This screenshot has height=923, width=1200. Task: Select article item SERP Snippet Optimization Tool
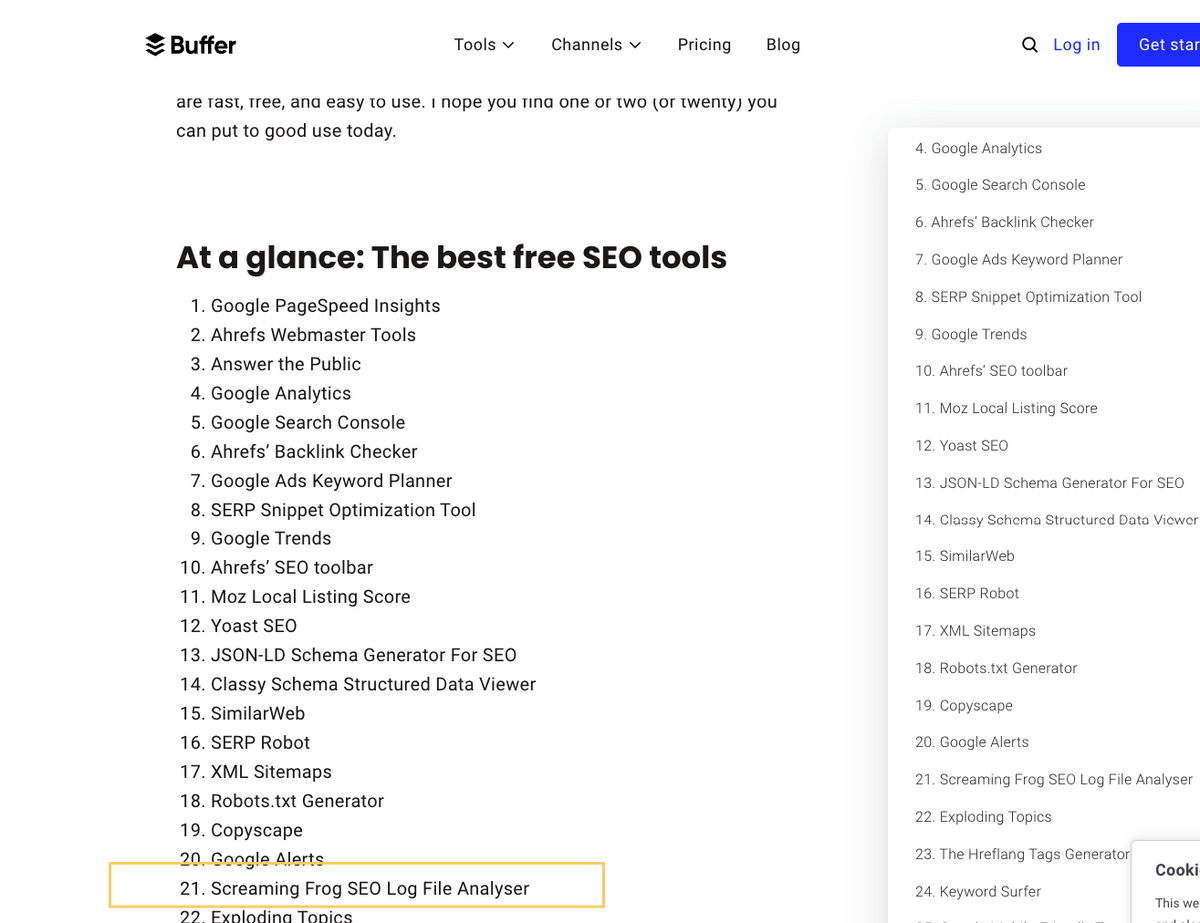point(343,510)
